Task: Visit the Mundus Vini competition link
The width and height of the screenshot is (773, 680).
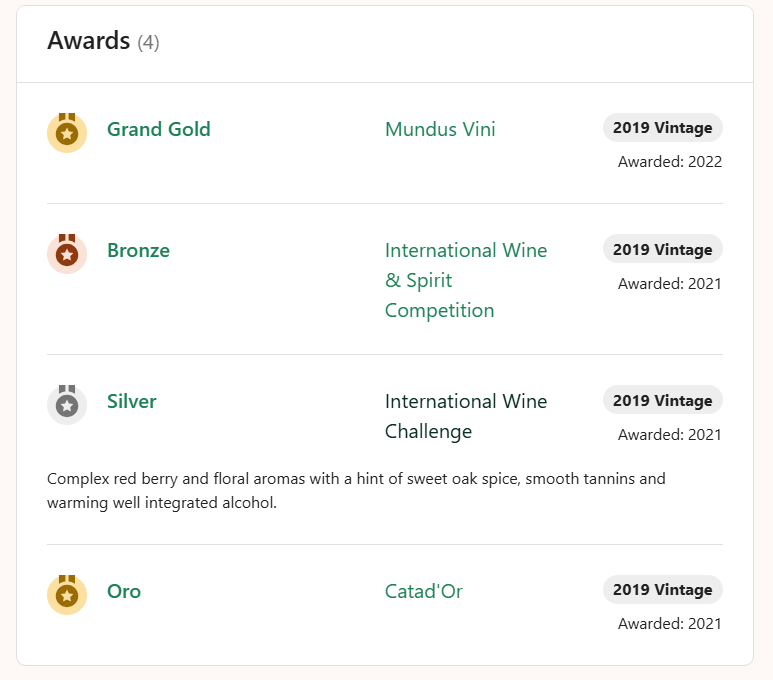Action: click(440, 129)
